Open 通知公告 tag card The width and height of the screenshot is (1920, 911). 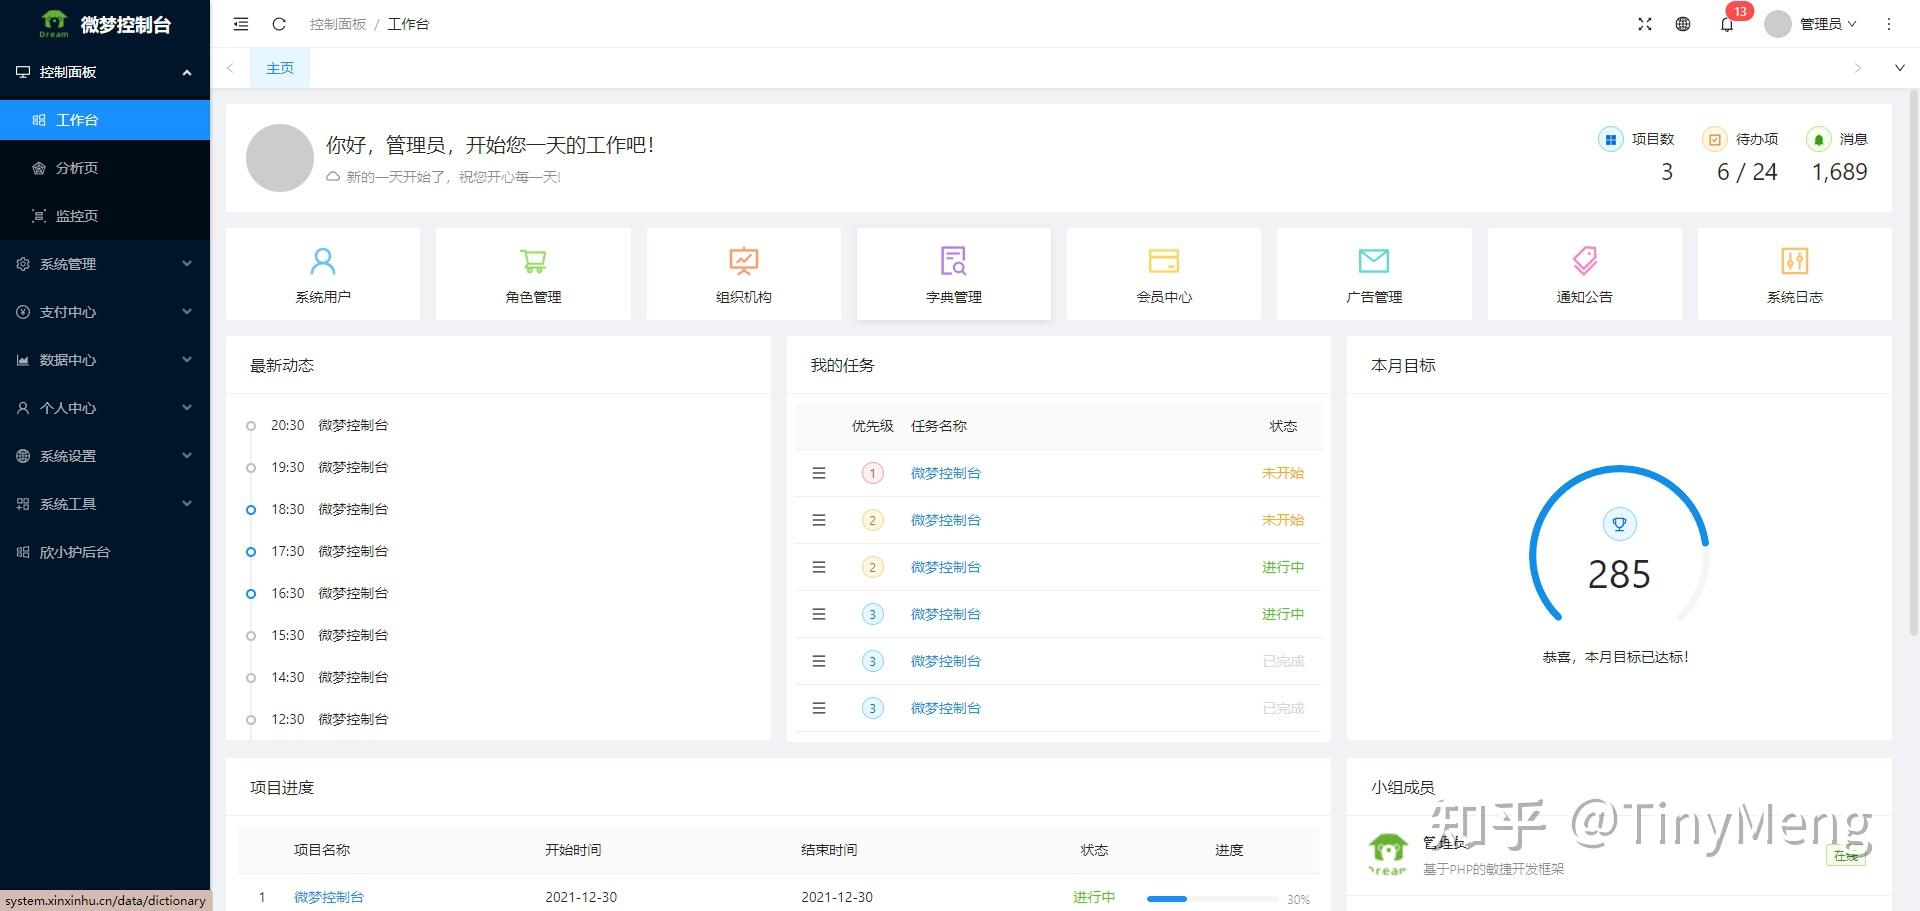tap(1585, 274)
